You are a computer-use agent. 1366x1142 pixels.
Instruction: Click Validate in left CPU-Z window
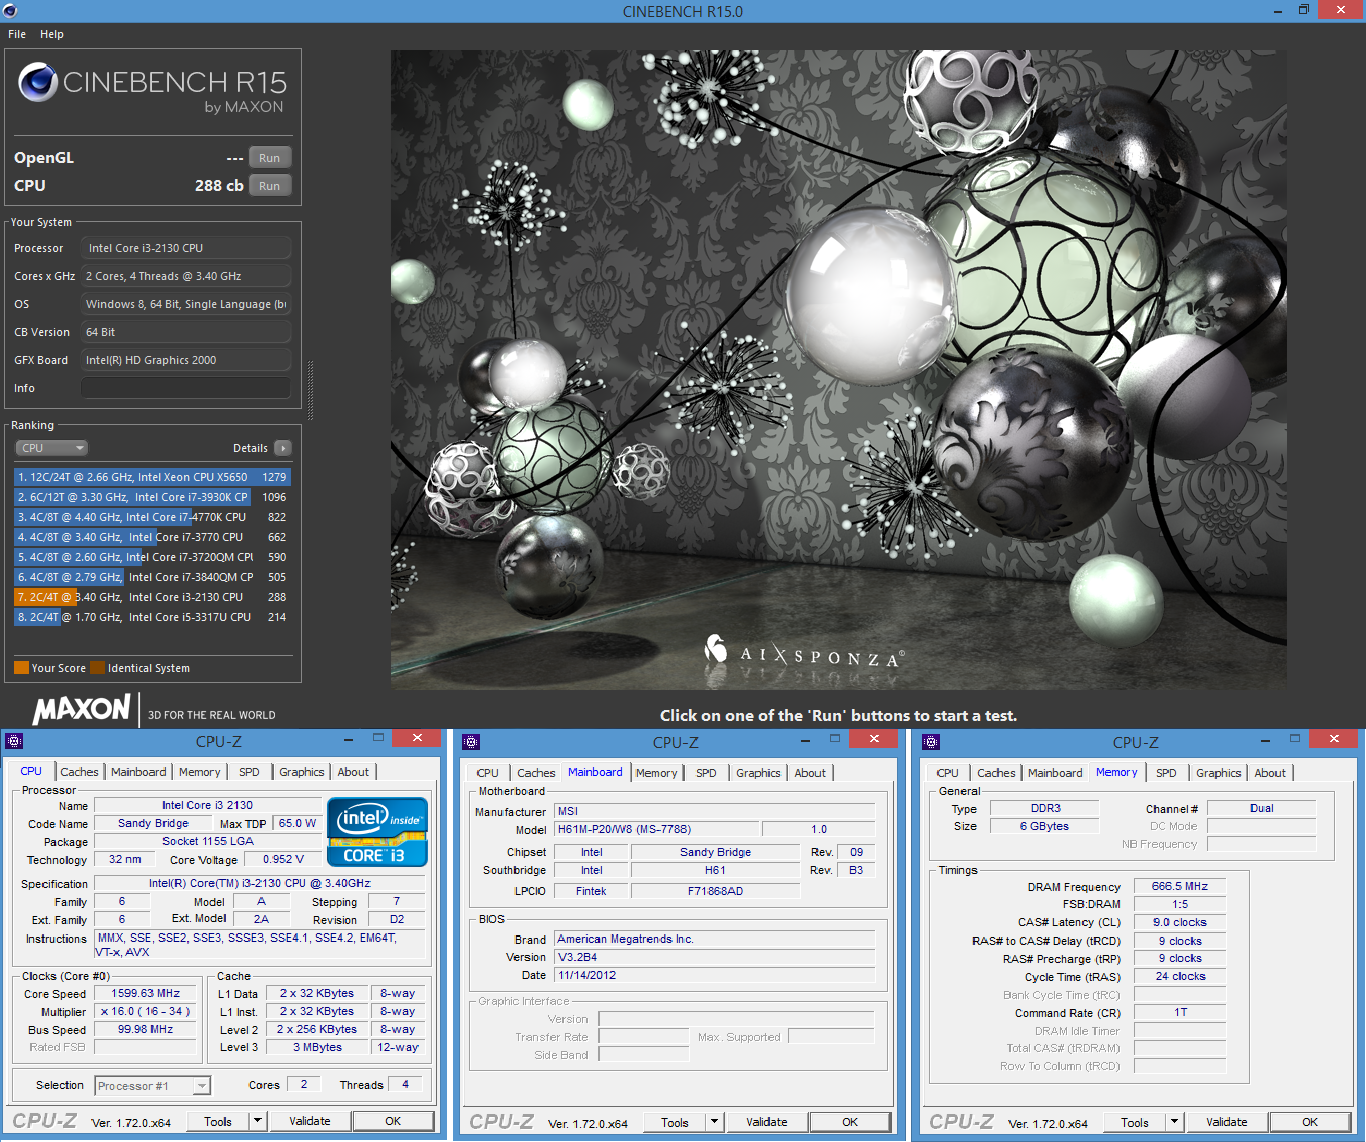310,1121
